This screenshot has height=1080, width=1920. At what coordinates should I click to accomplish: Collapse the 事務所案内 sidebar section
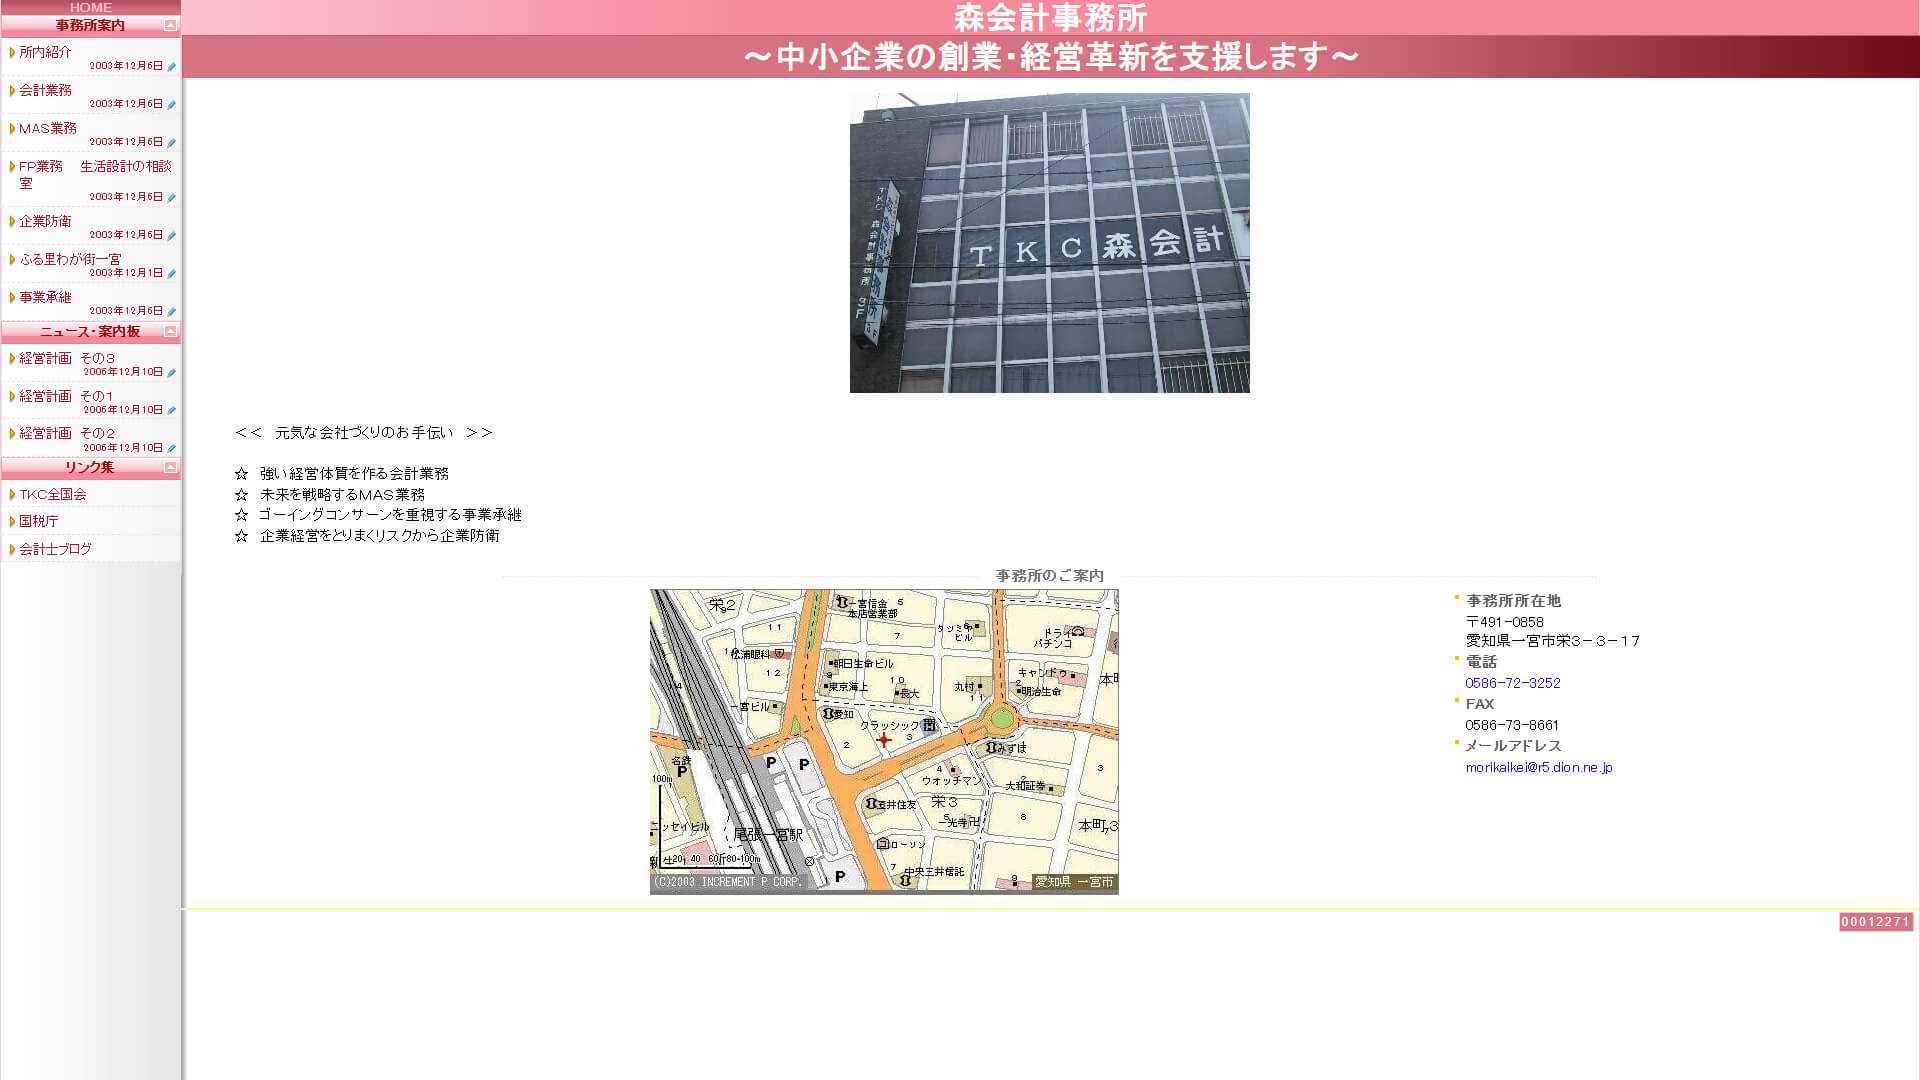coord(170,25)
